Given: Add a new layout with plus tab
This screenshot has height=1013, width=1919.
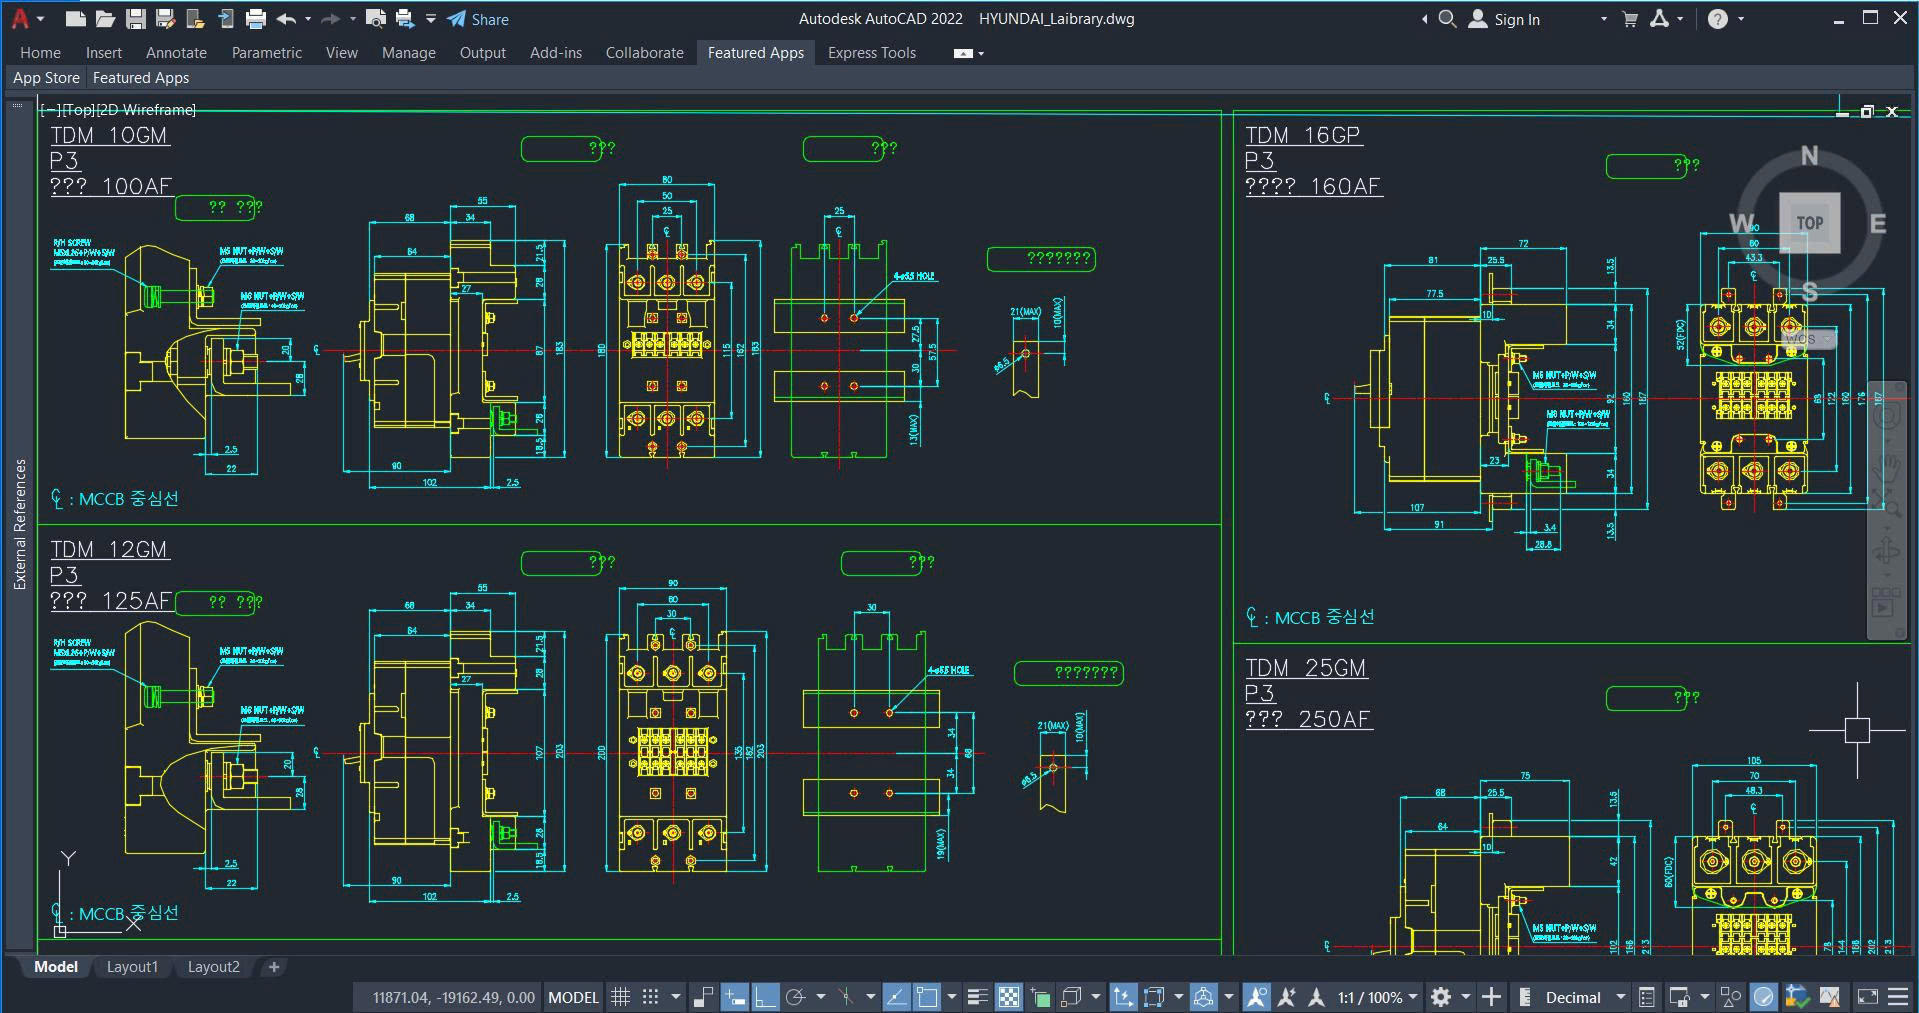Looking at the screenshot, I should pyautogui.click(x=274, y=967).
